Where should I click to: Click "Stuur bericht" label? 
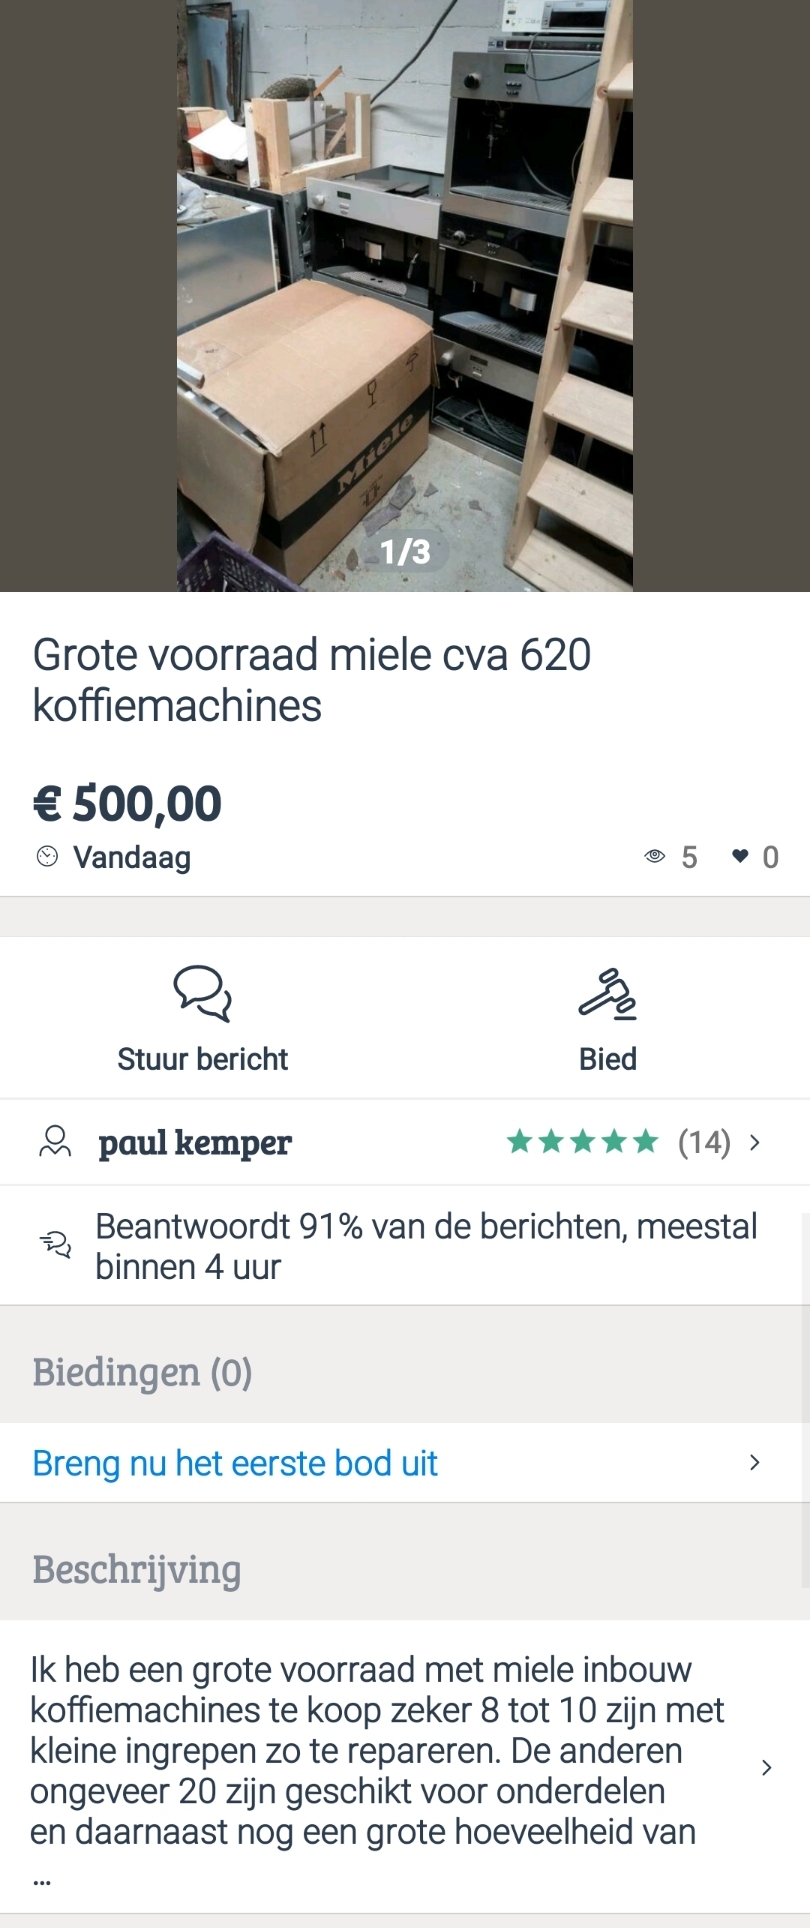point(203,1059)
